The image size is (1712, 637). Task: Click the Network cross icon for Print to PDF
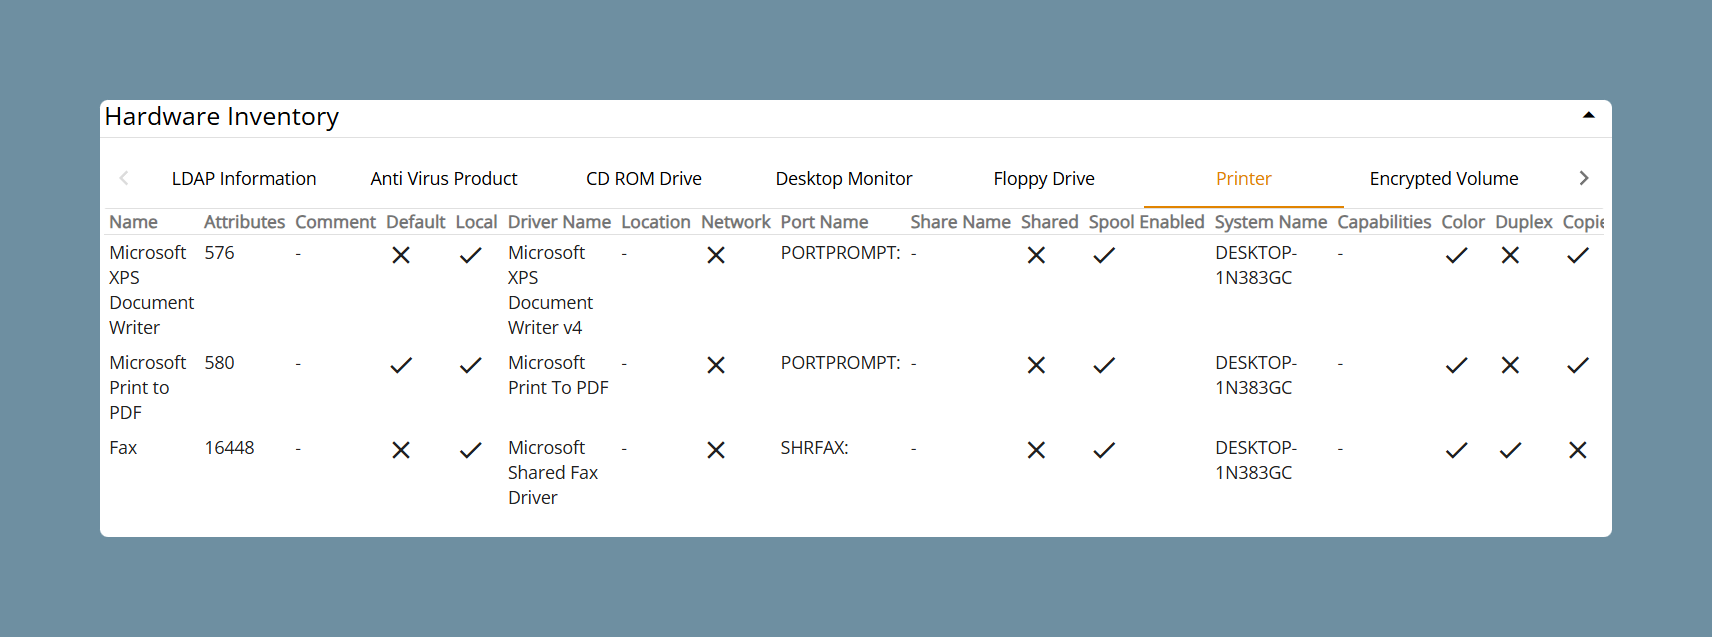[x=716, y=365]
